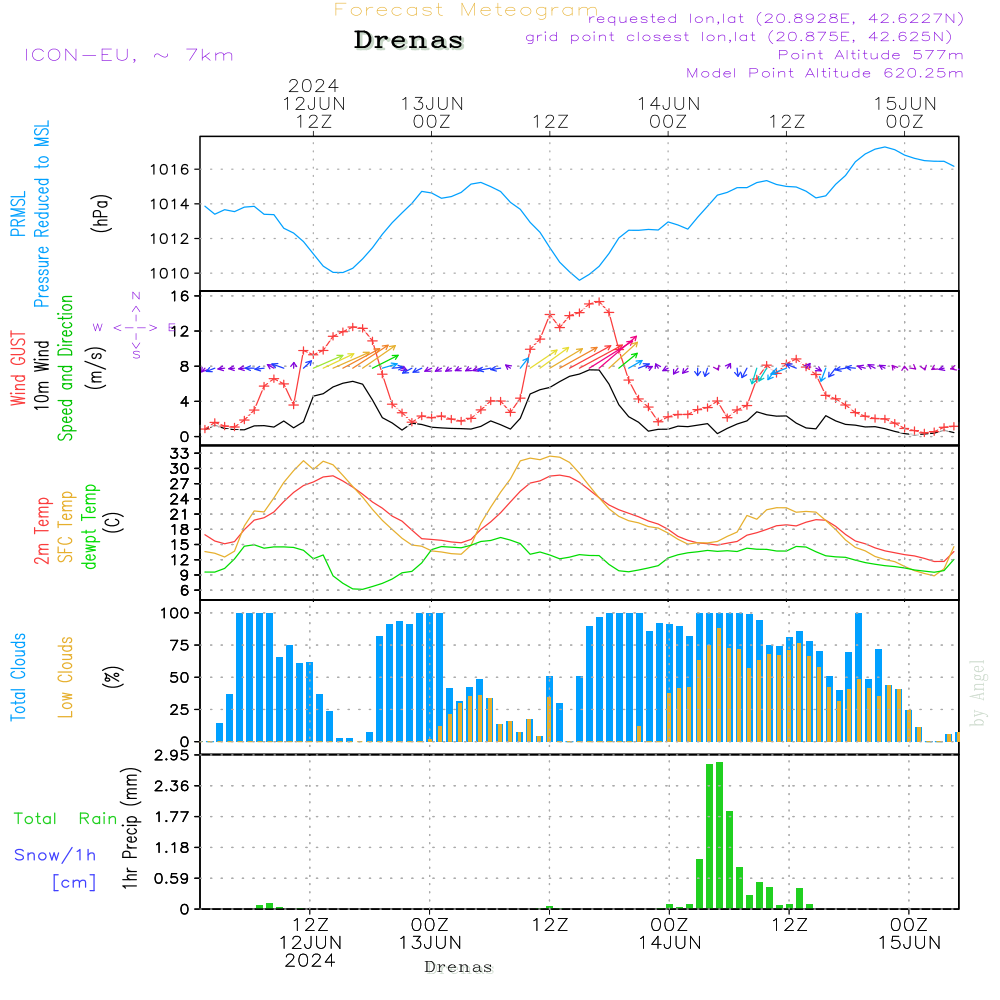
Task: Click the '12Z 12JUN 2024' label below the precipitation chart
Action: [311, 943]
